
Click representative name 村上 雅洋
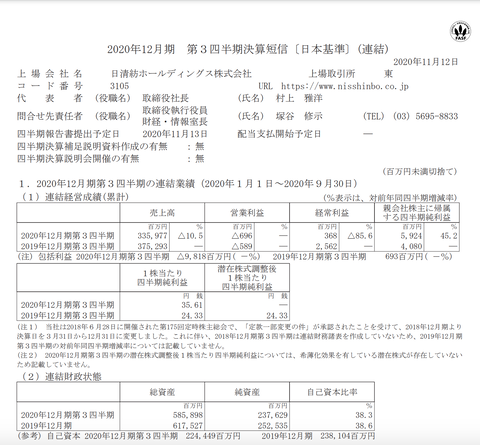click(x=299, y=98)
